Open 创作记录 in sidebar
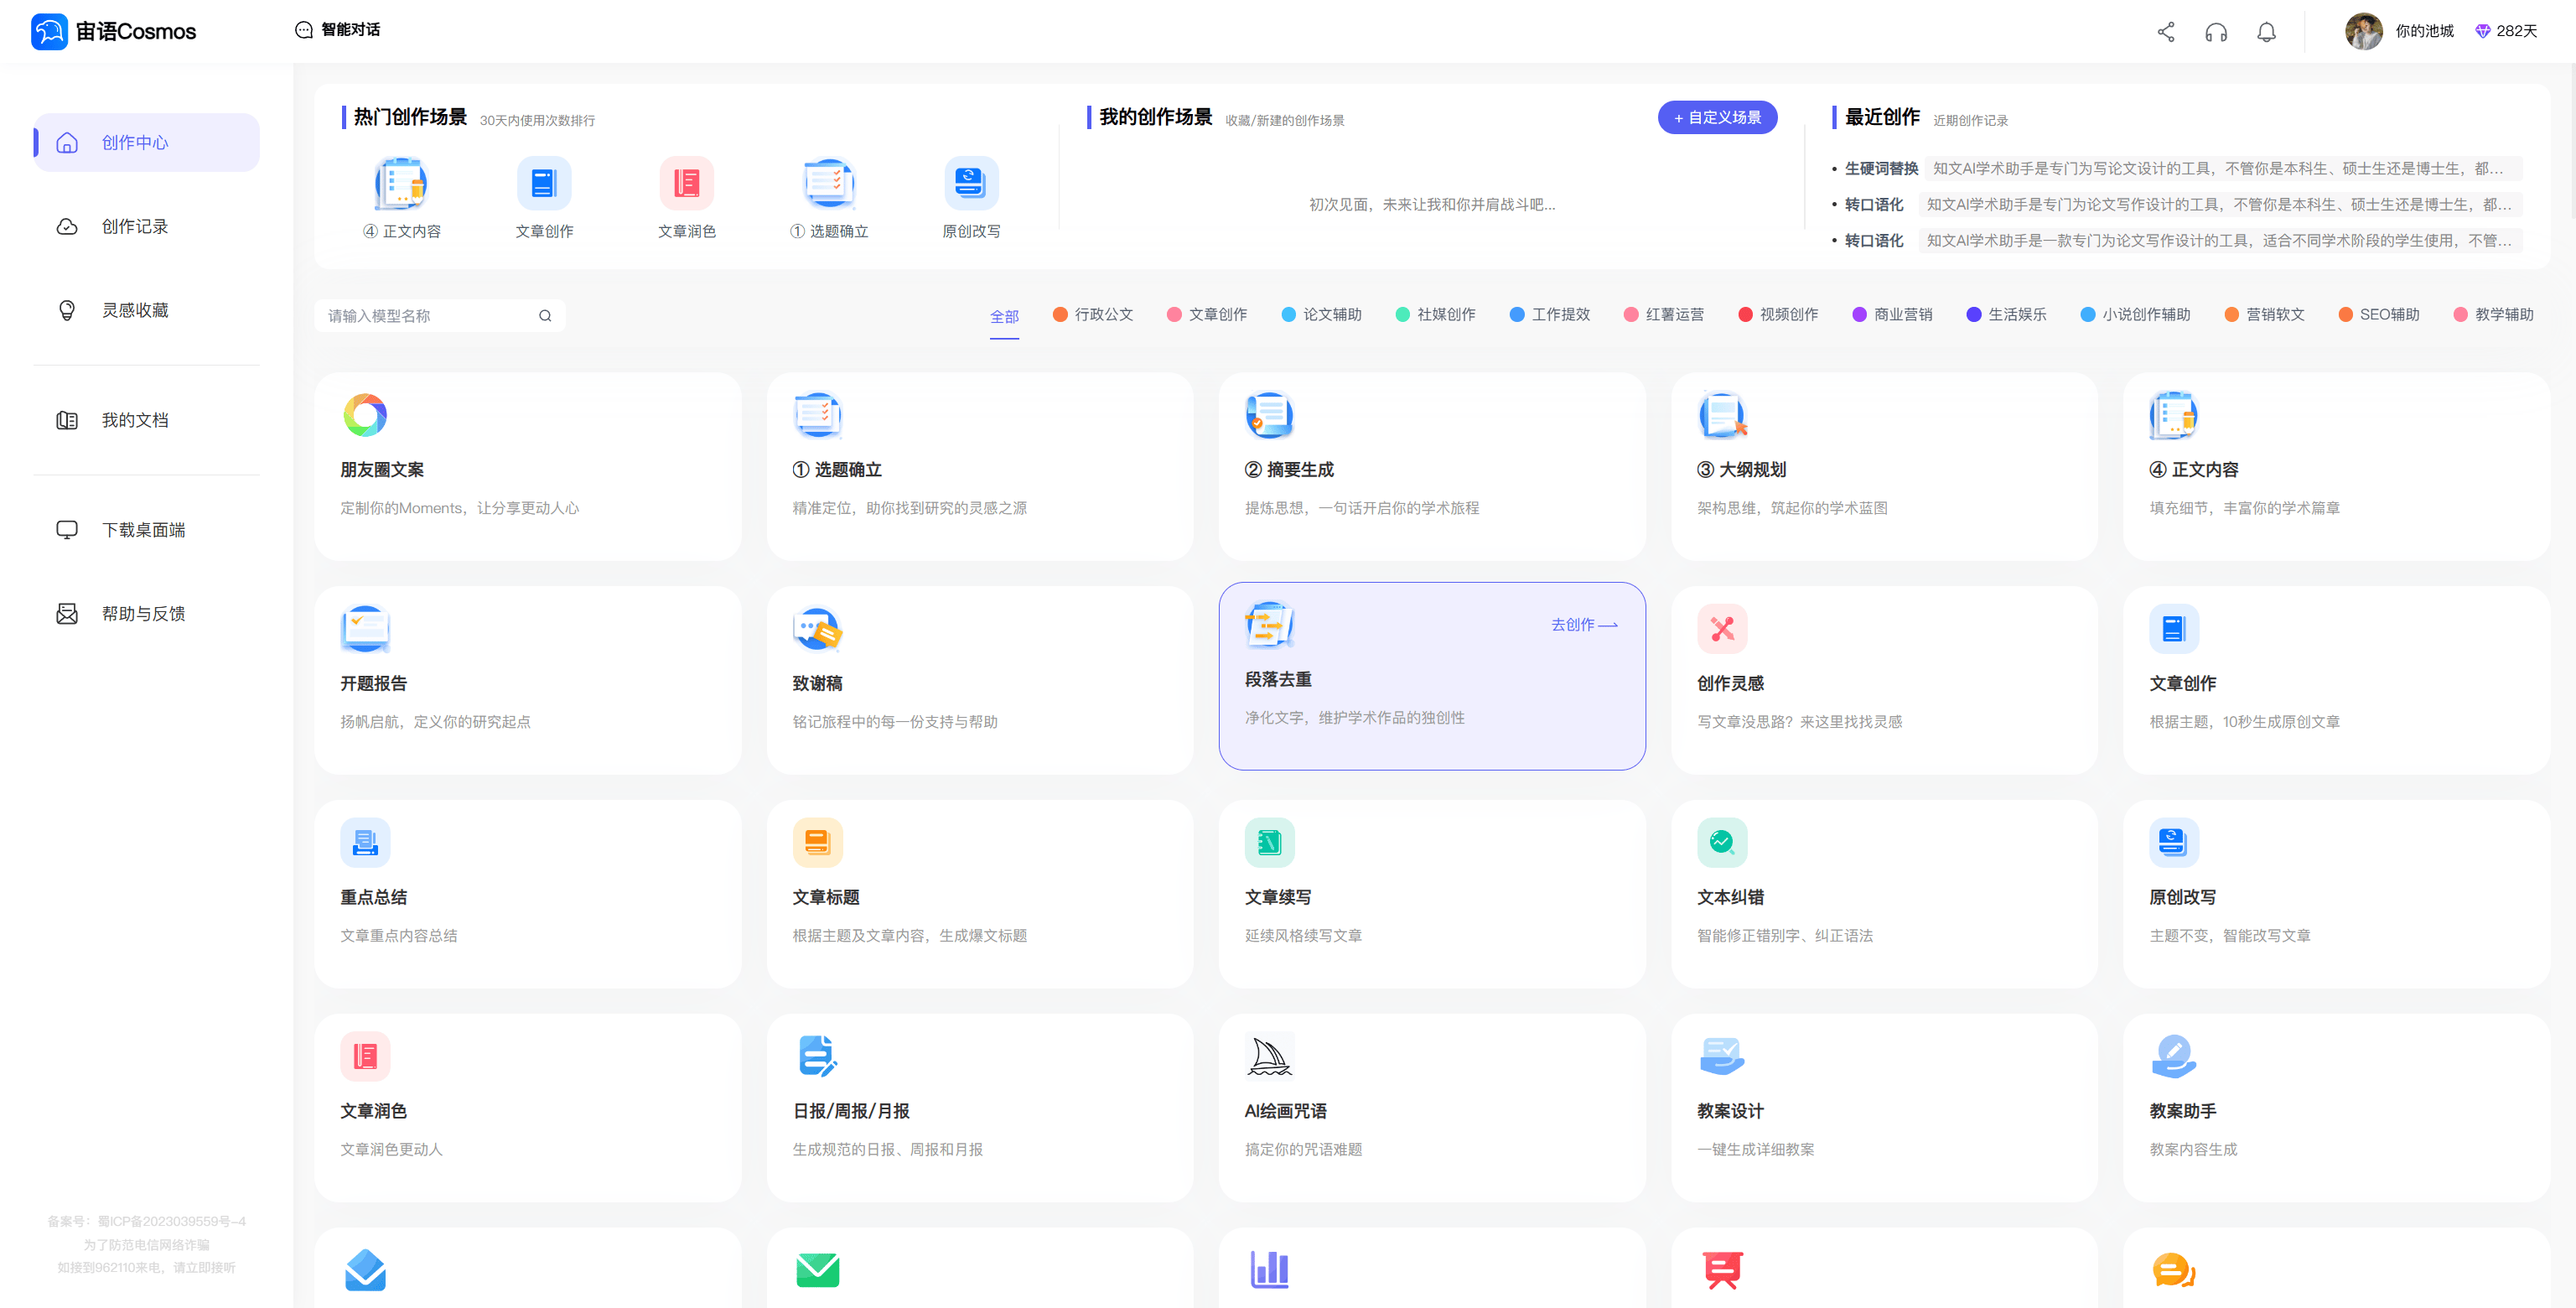Screen dimensions: 2576x1308 tap(134, 227)
